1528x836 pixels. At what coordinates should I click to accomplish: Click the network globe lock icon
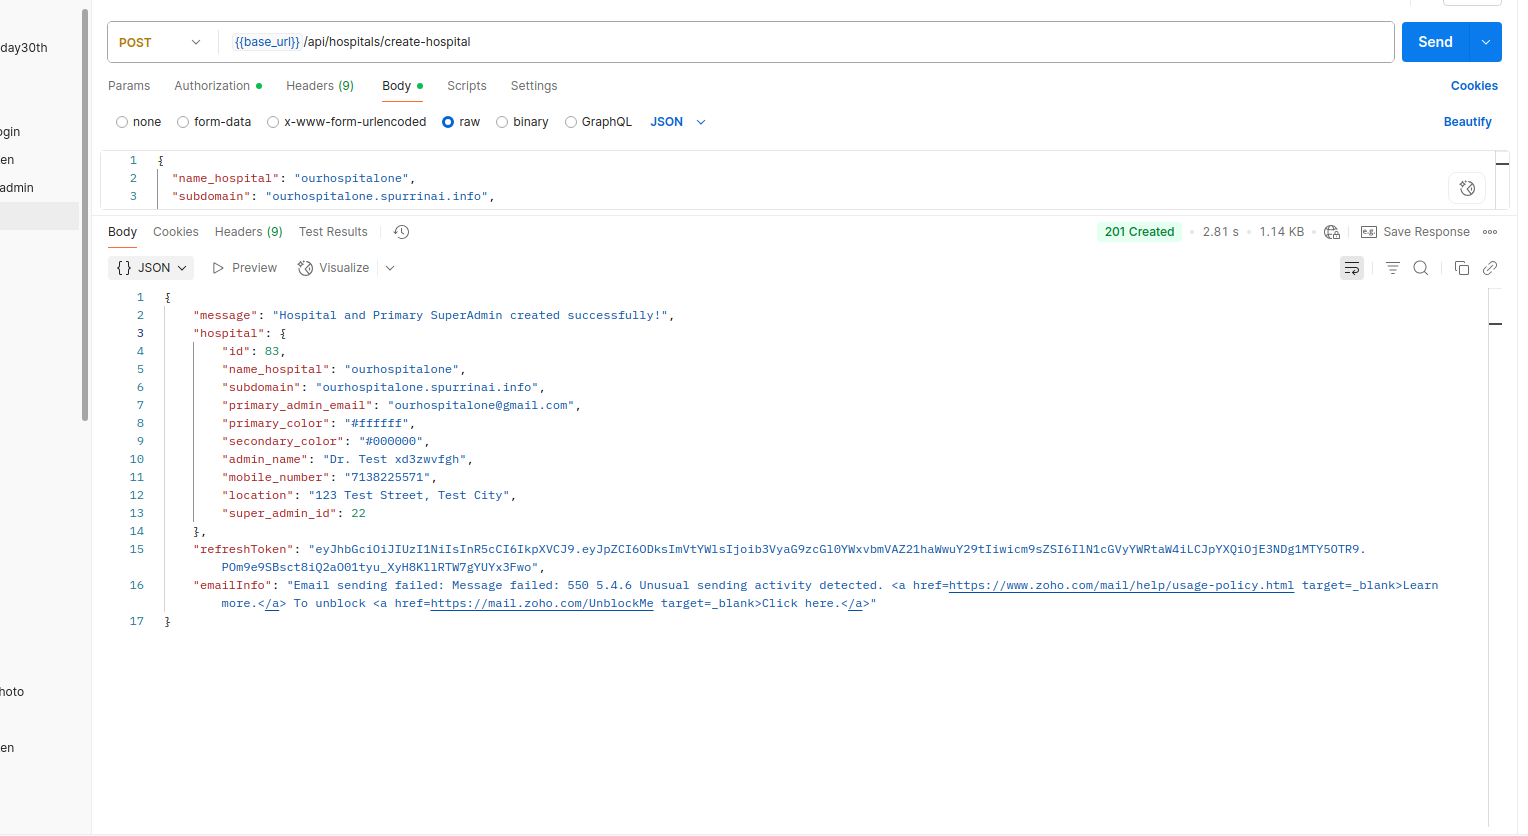[x=1331, y=232]
